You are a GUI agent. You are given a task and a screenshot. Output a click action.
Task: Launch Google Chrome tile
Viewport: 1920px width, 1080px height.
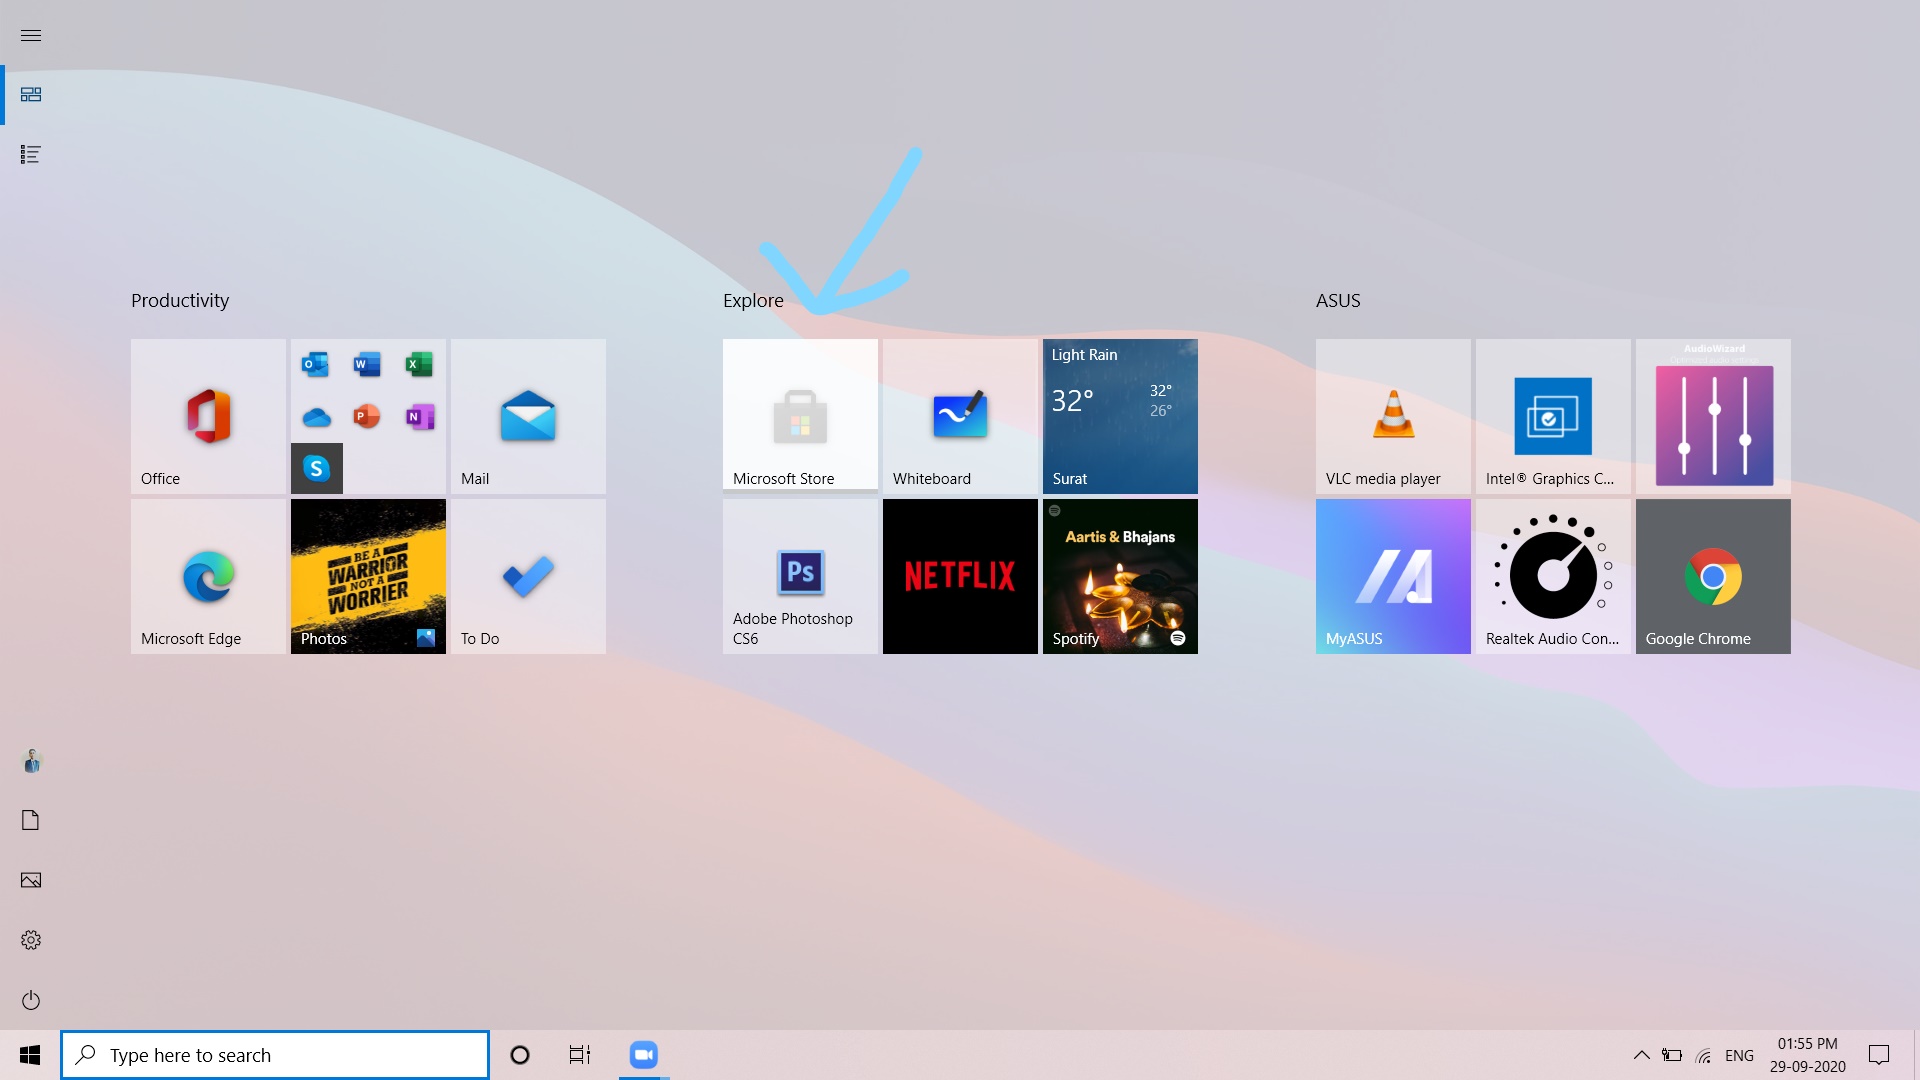[x=1713, y=576]
